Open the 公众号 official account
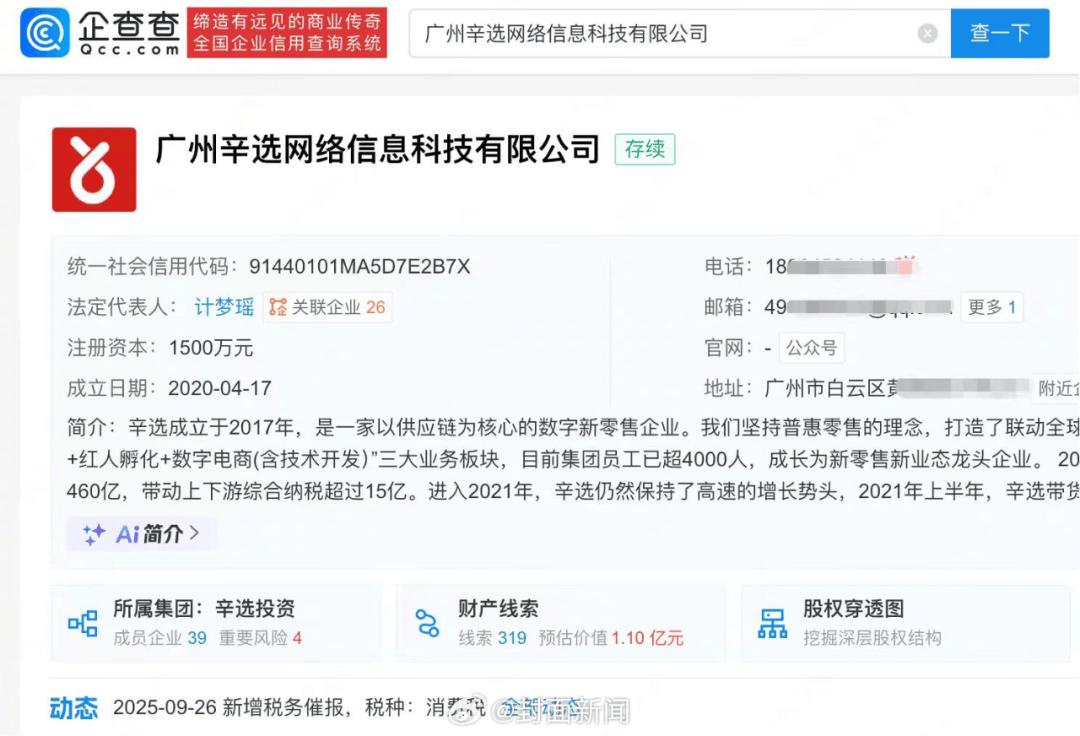Screen dimensions: 1080x736 [811, 347]
